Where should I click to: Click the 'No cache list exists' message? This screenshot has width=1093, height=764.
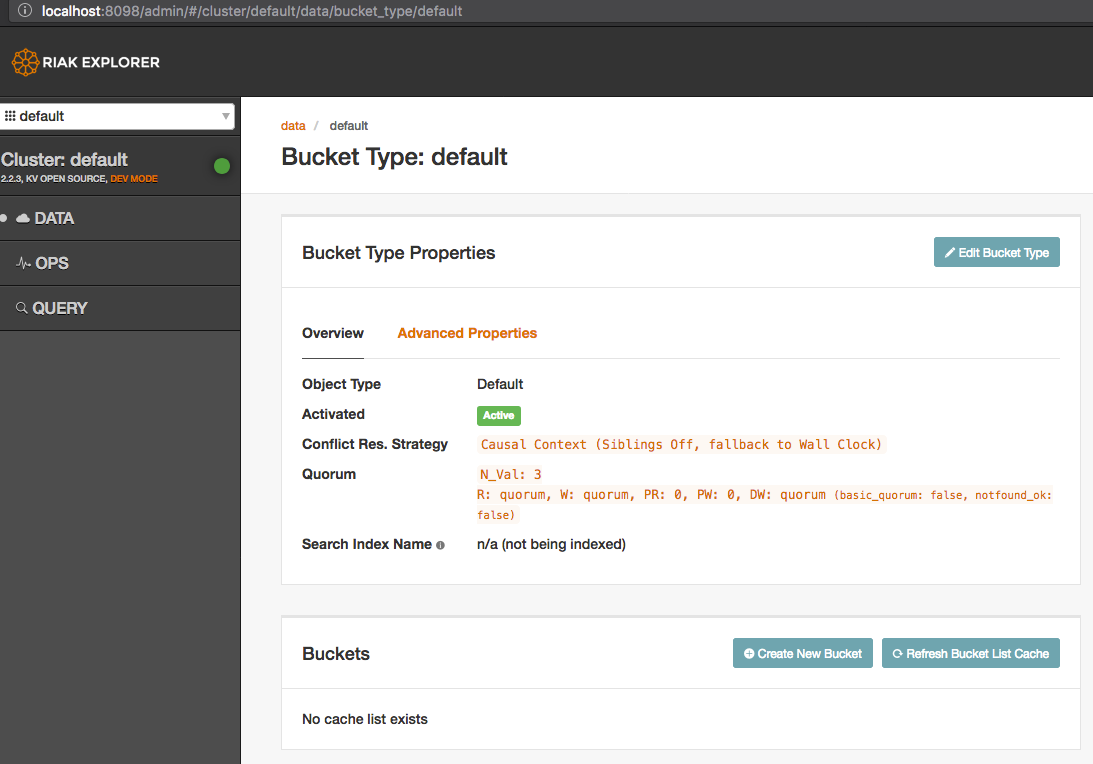(x=365, y=719)
